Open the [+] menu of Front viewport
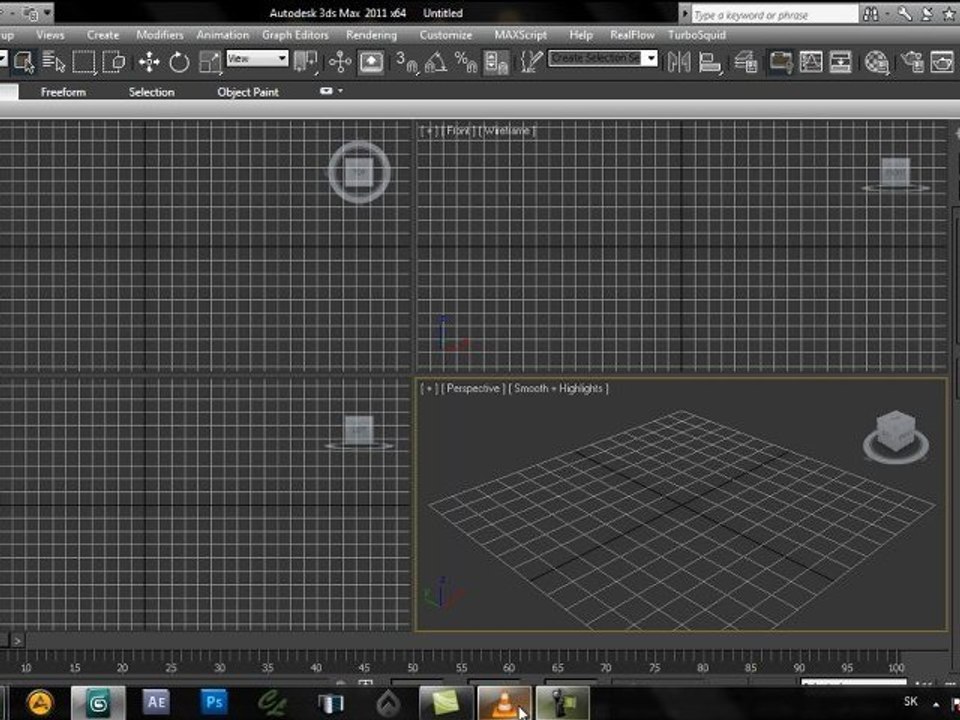This screenshot has width=960, height=720. tap(429, 130)
